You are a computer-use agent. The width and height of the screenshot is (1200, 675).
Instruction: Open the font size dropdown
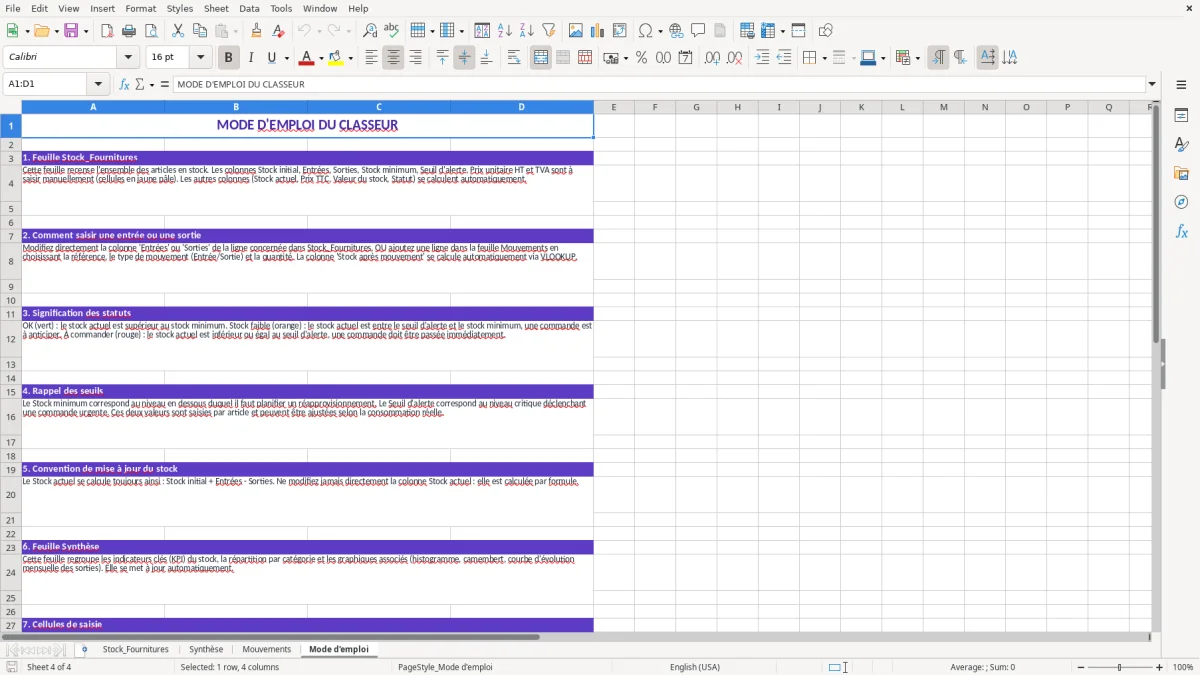pos(201,58)
